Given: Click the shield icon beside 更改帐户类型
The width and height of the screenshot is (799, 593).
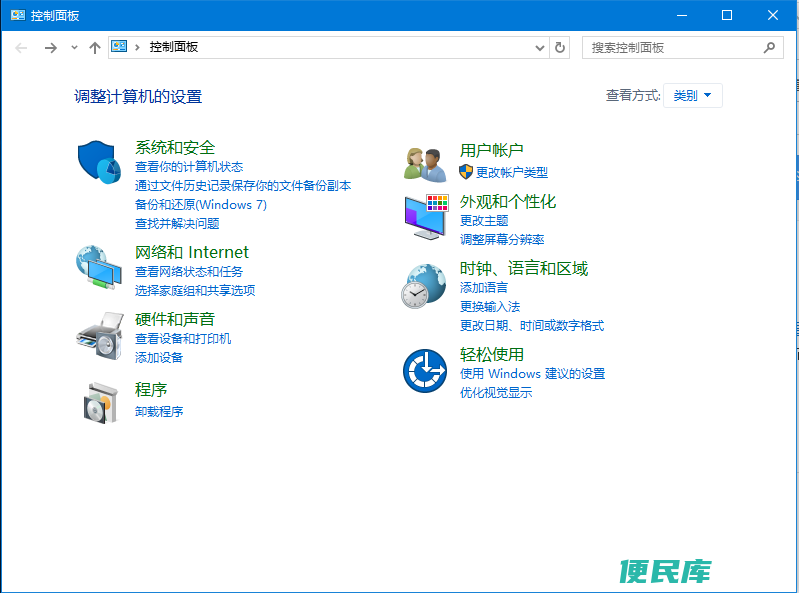Looking at the screenshot, I should (466, 172).
